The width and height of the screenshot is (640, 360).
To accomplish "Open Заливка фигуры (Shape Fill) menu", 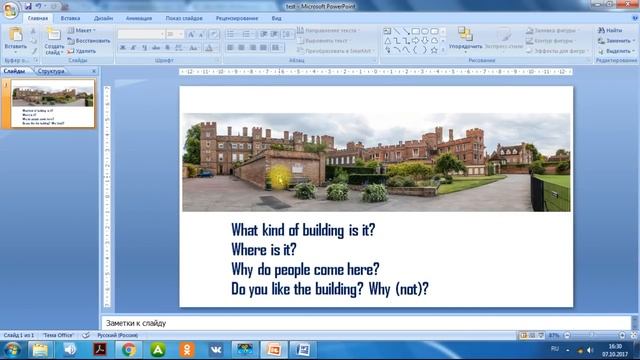I will point(552,31).
